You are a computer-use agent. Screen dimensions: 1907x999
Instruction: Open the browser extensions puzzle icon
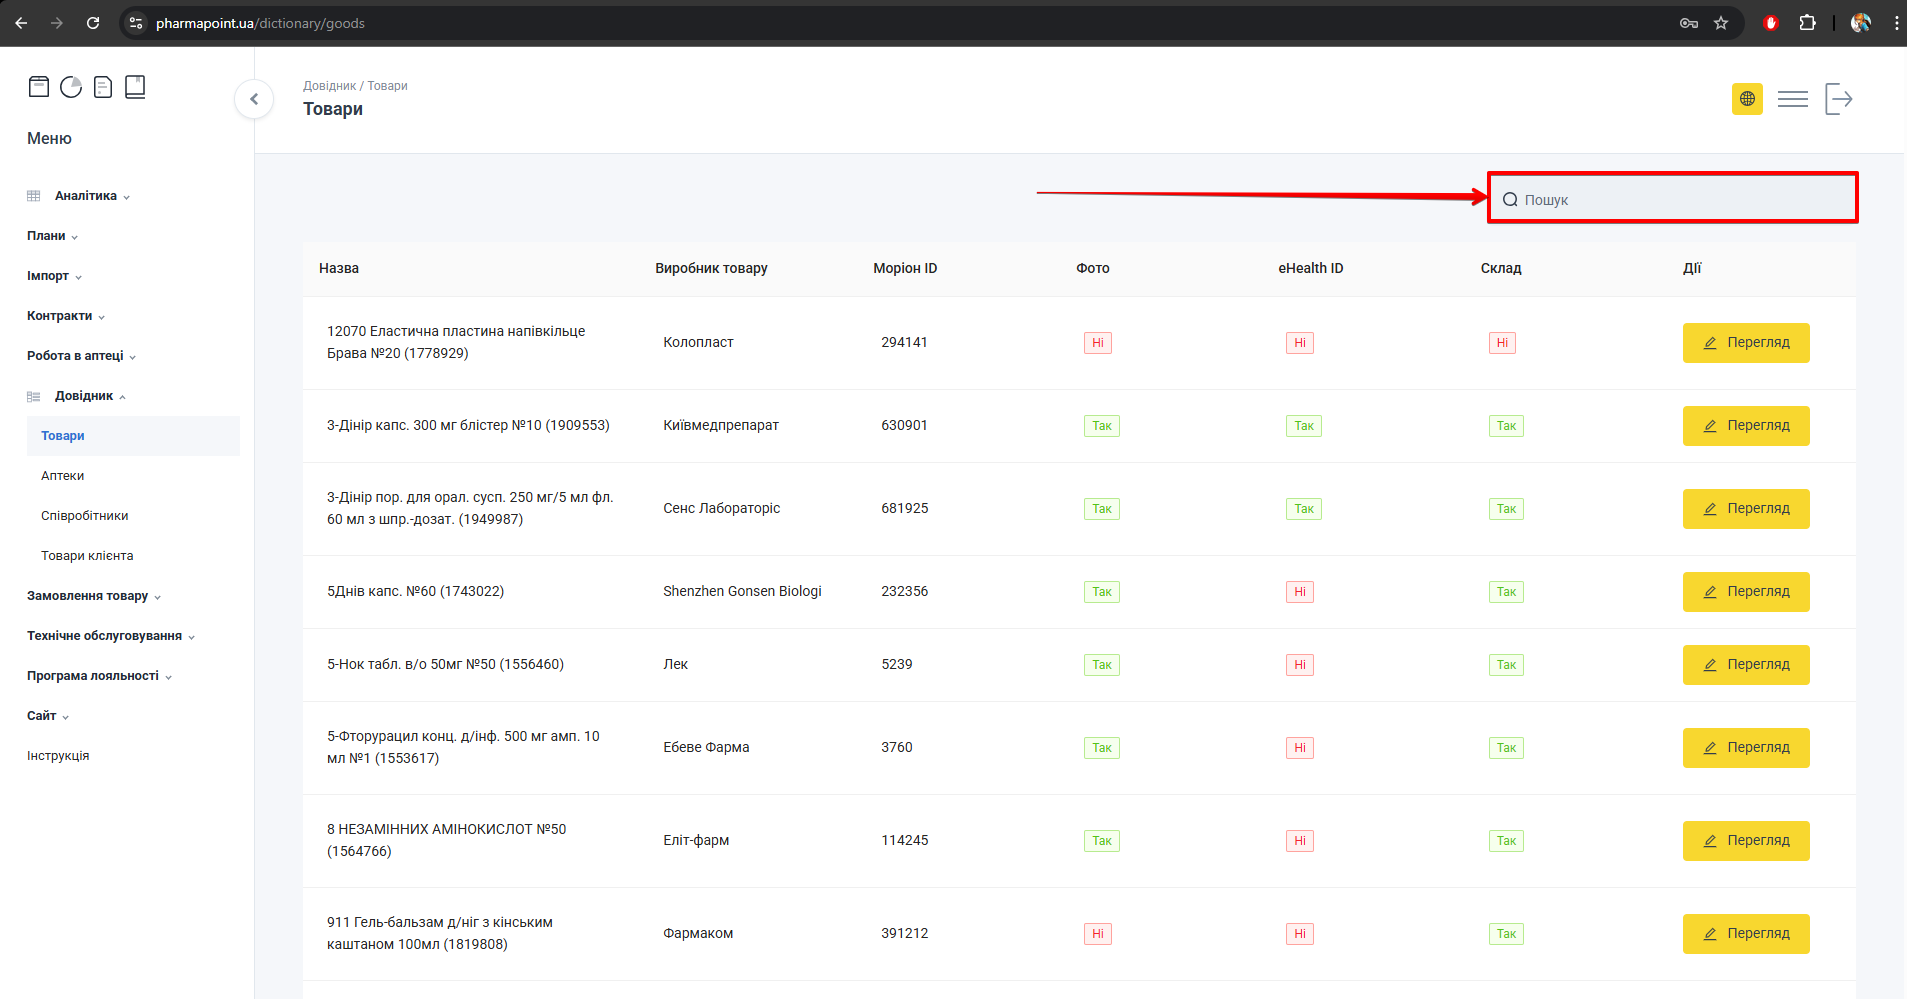click(x=1807, y=23)
